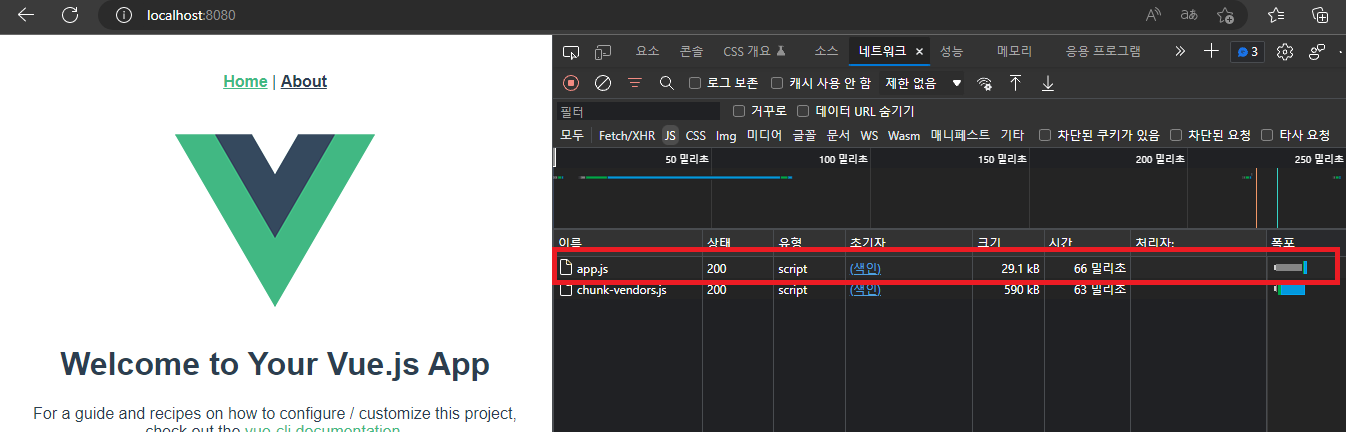Image resolution: width=1346 pixels, height=432 pixels.
Task: Open the initiator link for chunk-vendors.js
Action: (865, 290)
